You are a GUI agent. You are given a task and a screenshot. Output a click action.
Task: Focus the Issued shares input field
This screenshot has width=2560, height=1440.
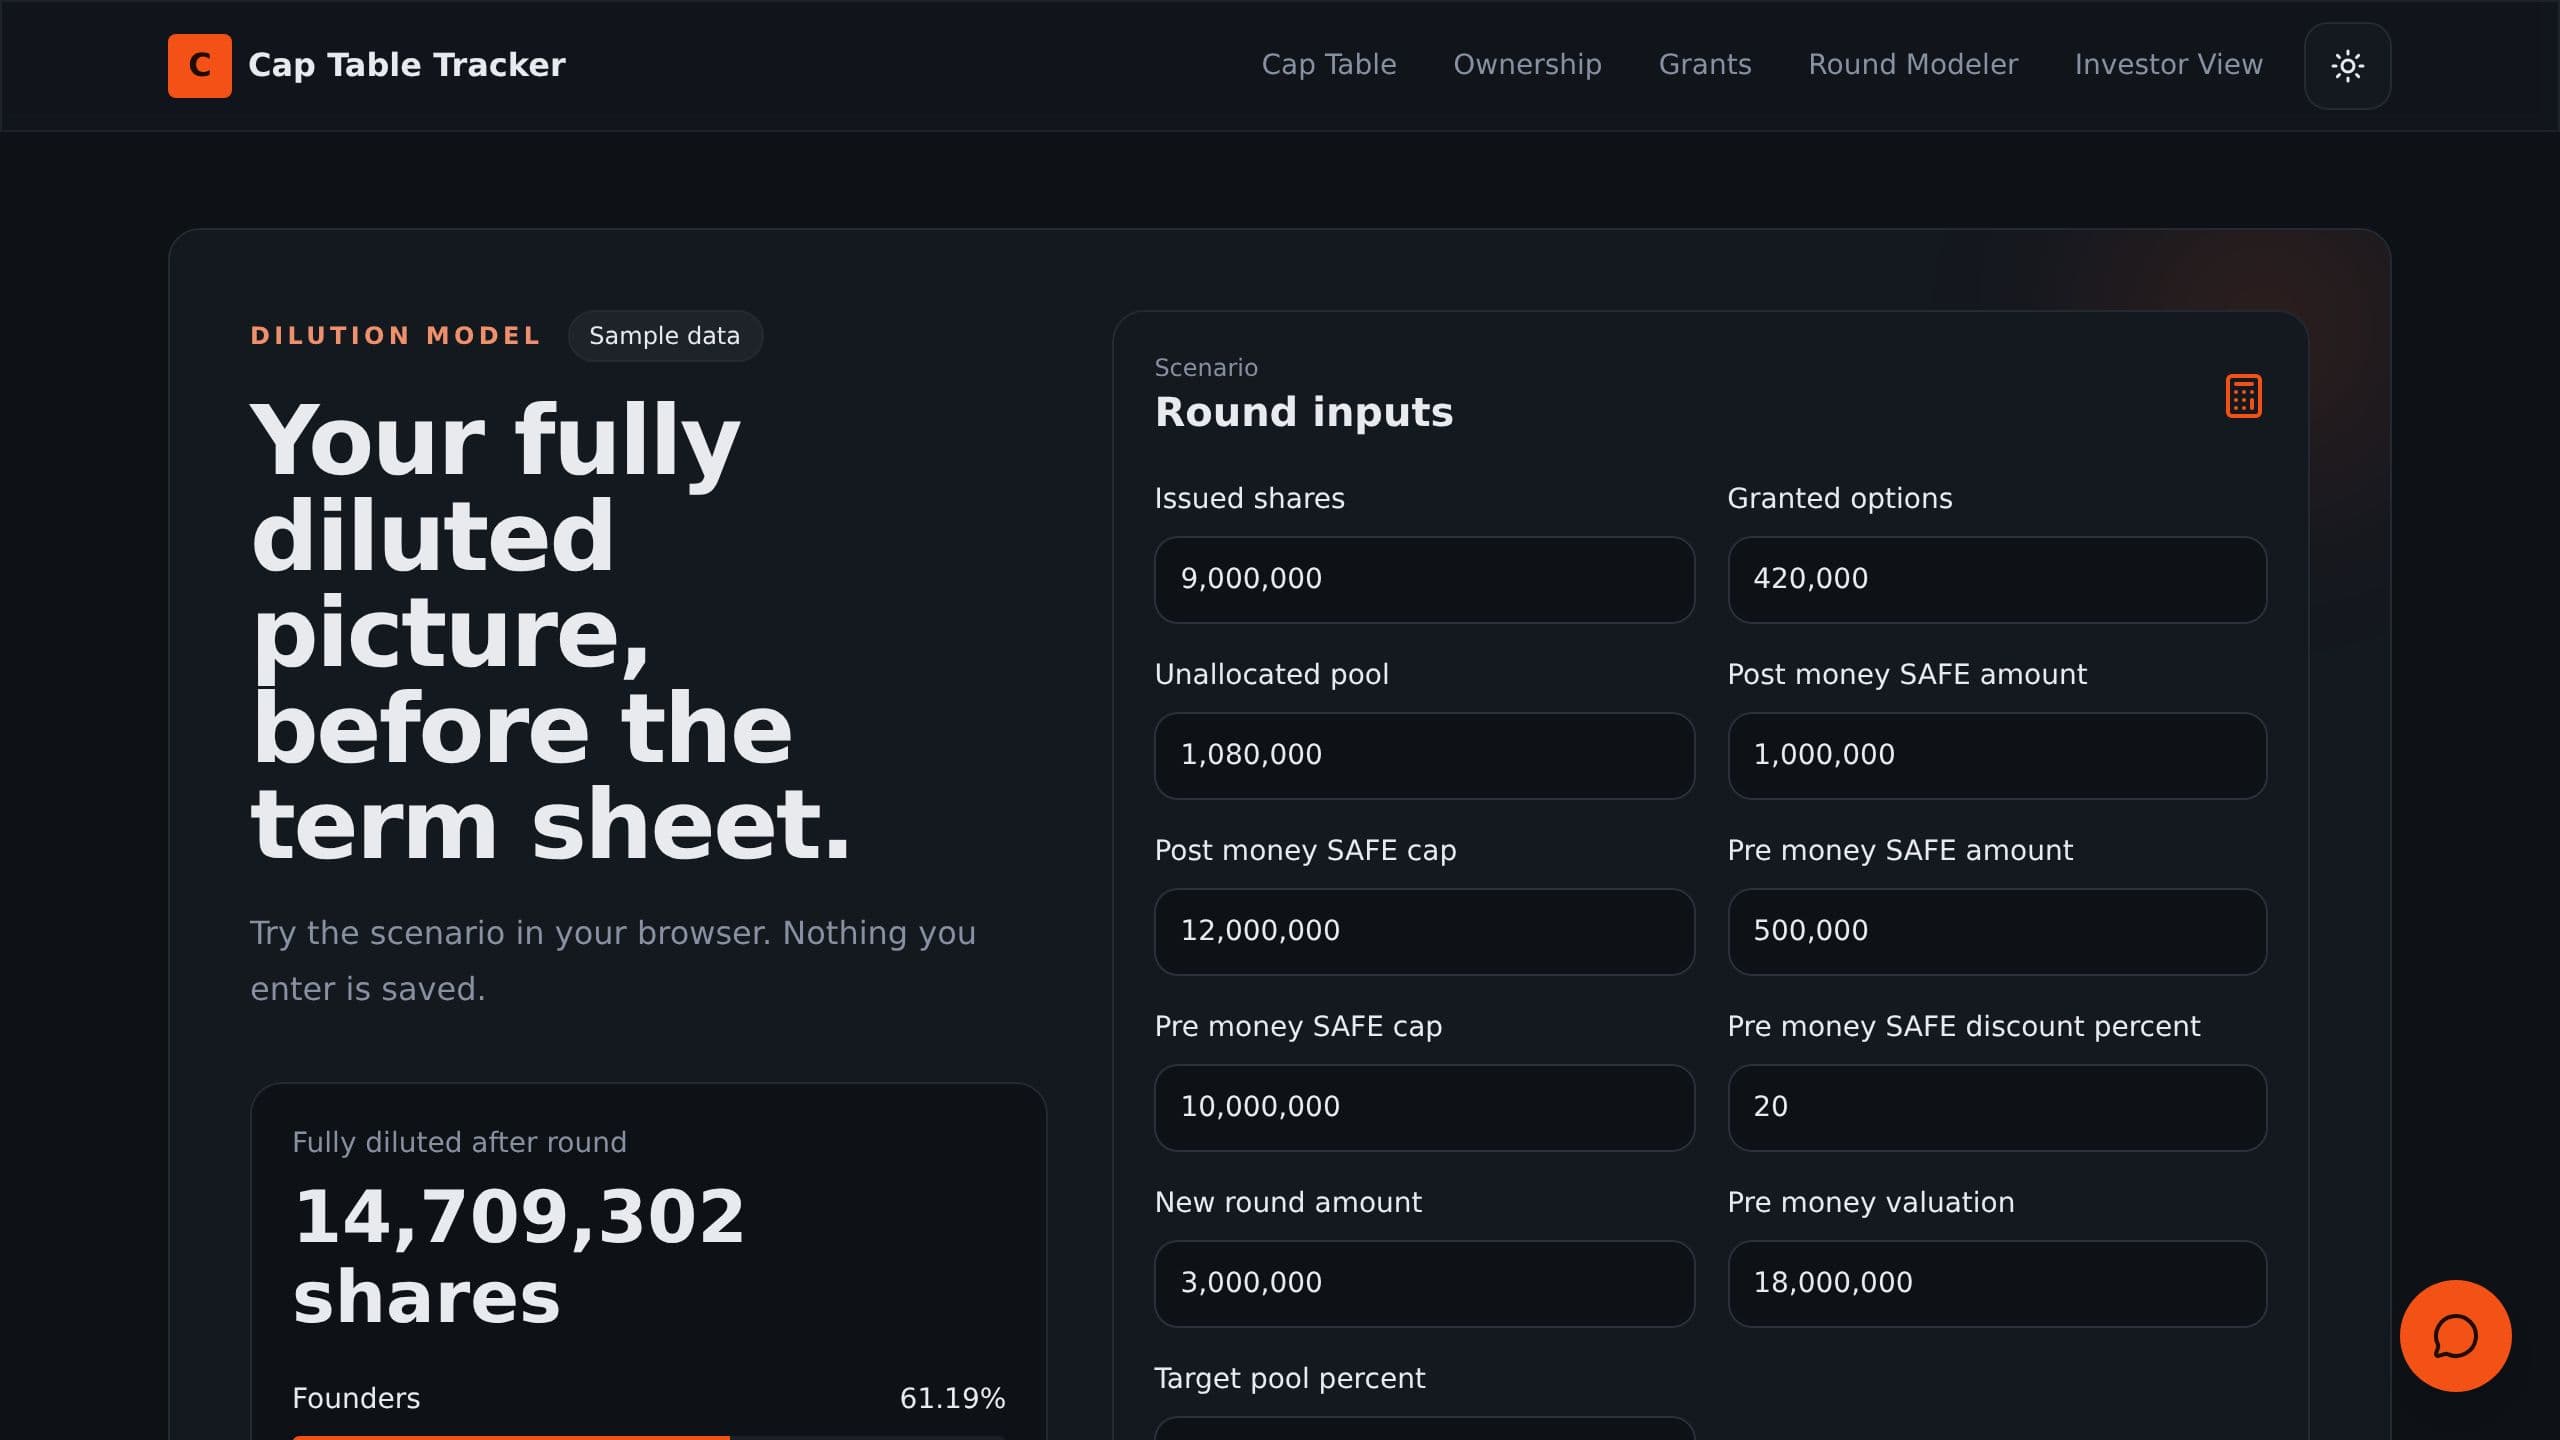pos(1424,580)
